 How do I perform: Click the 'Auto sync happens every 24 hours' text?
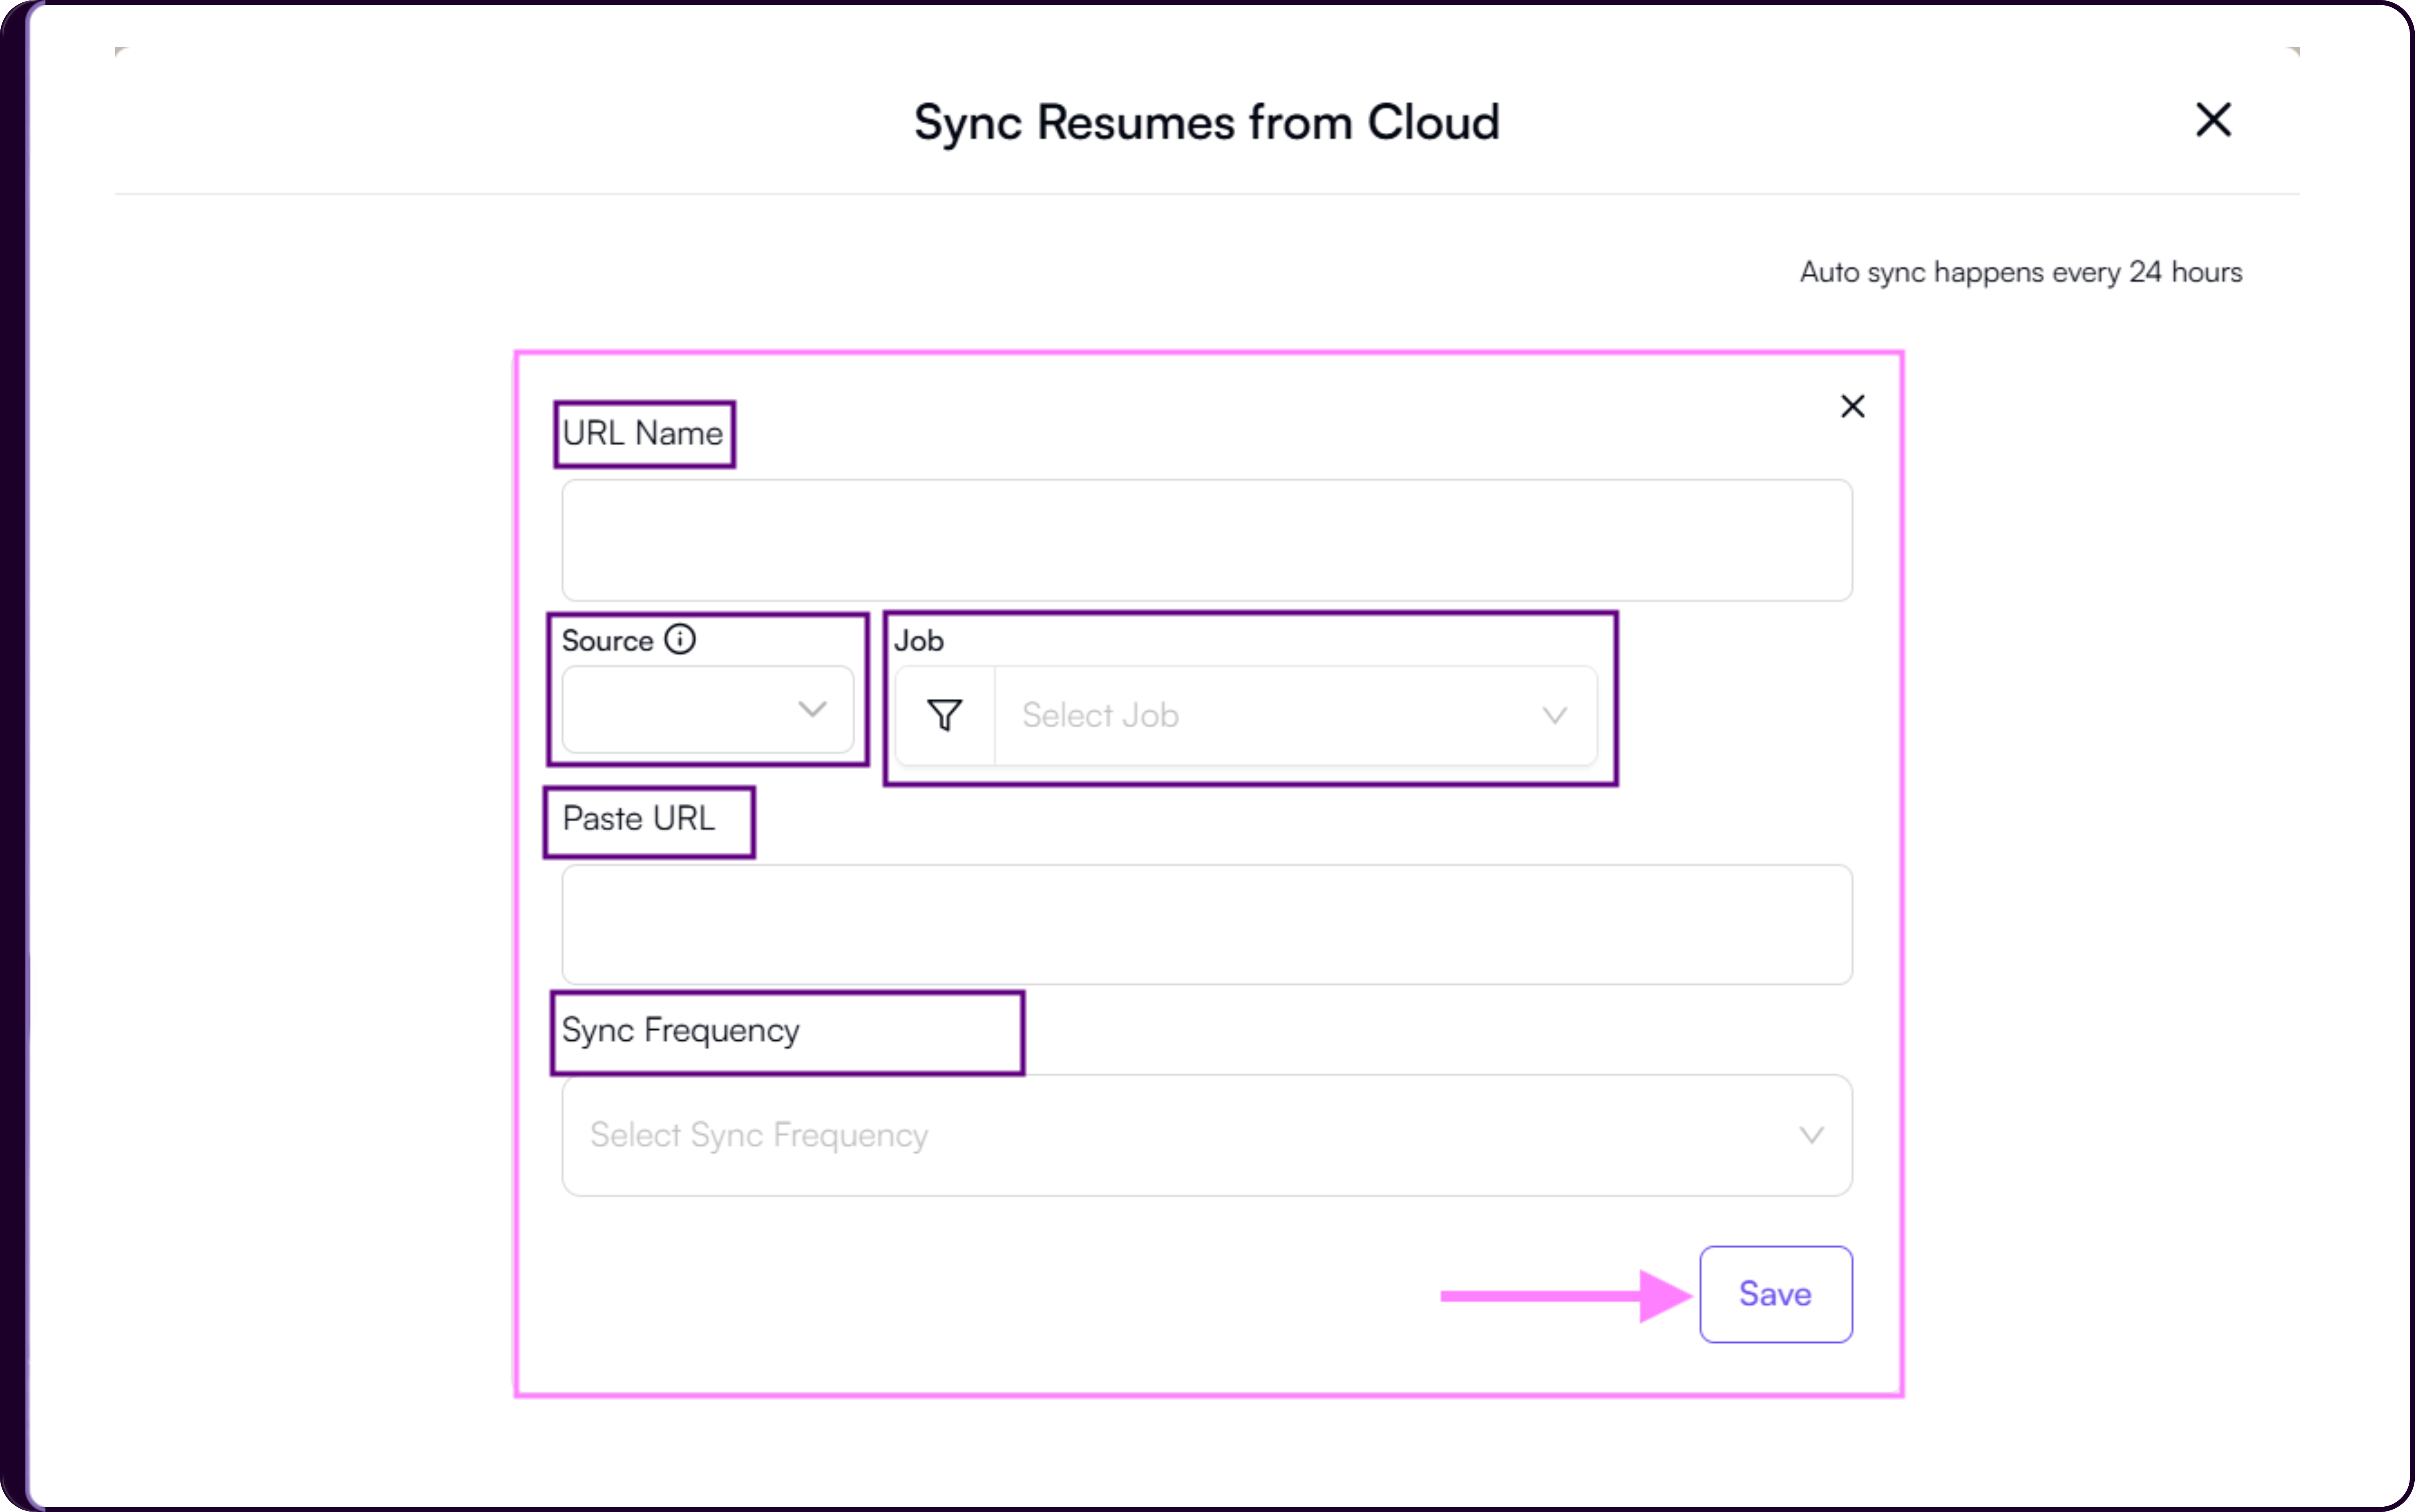point(2021,272)
